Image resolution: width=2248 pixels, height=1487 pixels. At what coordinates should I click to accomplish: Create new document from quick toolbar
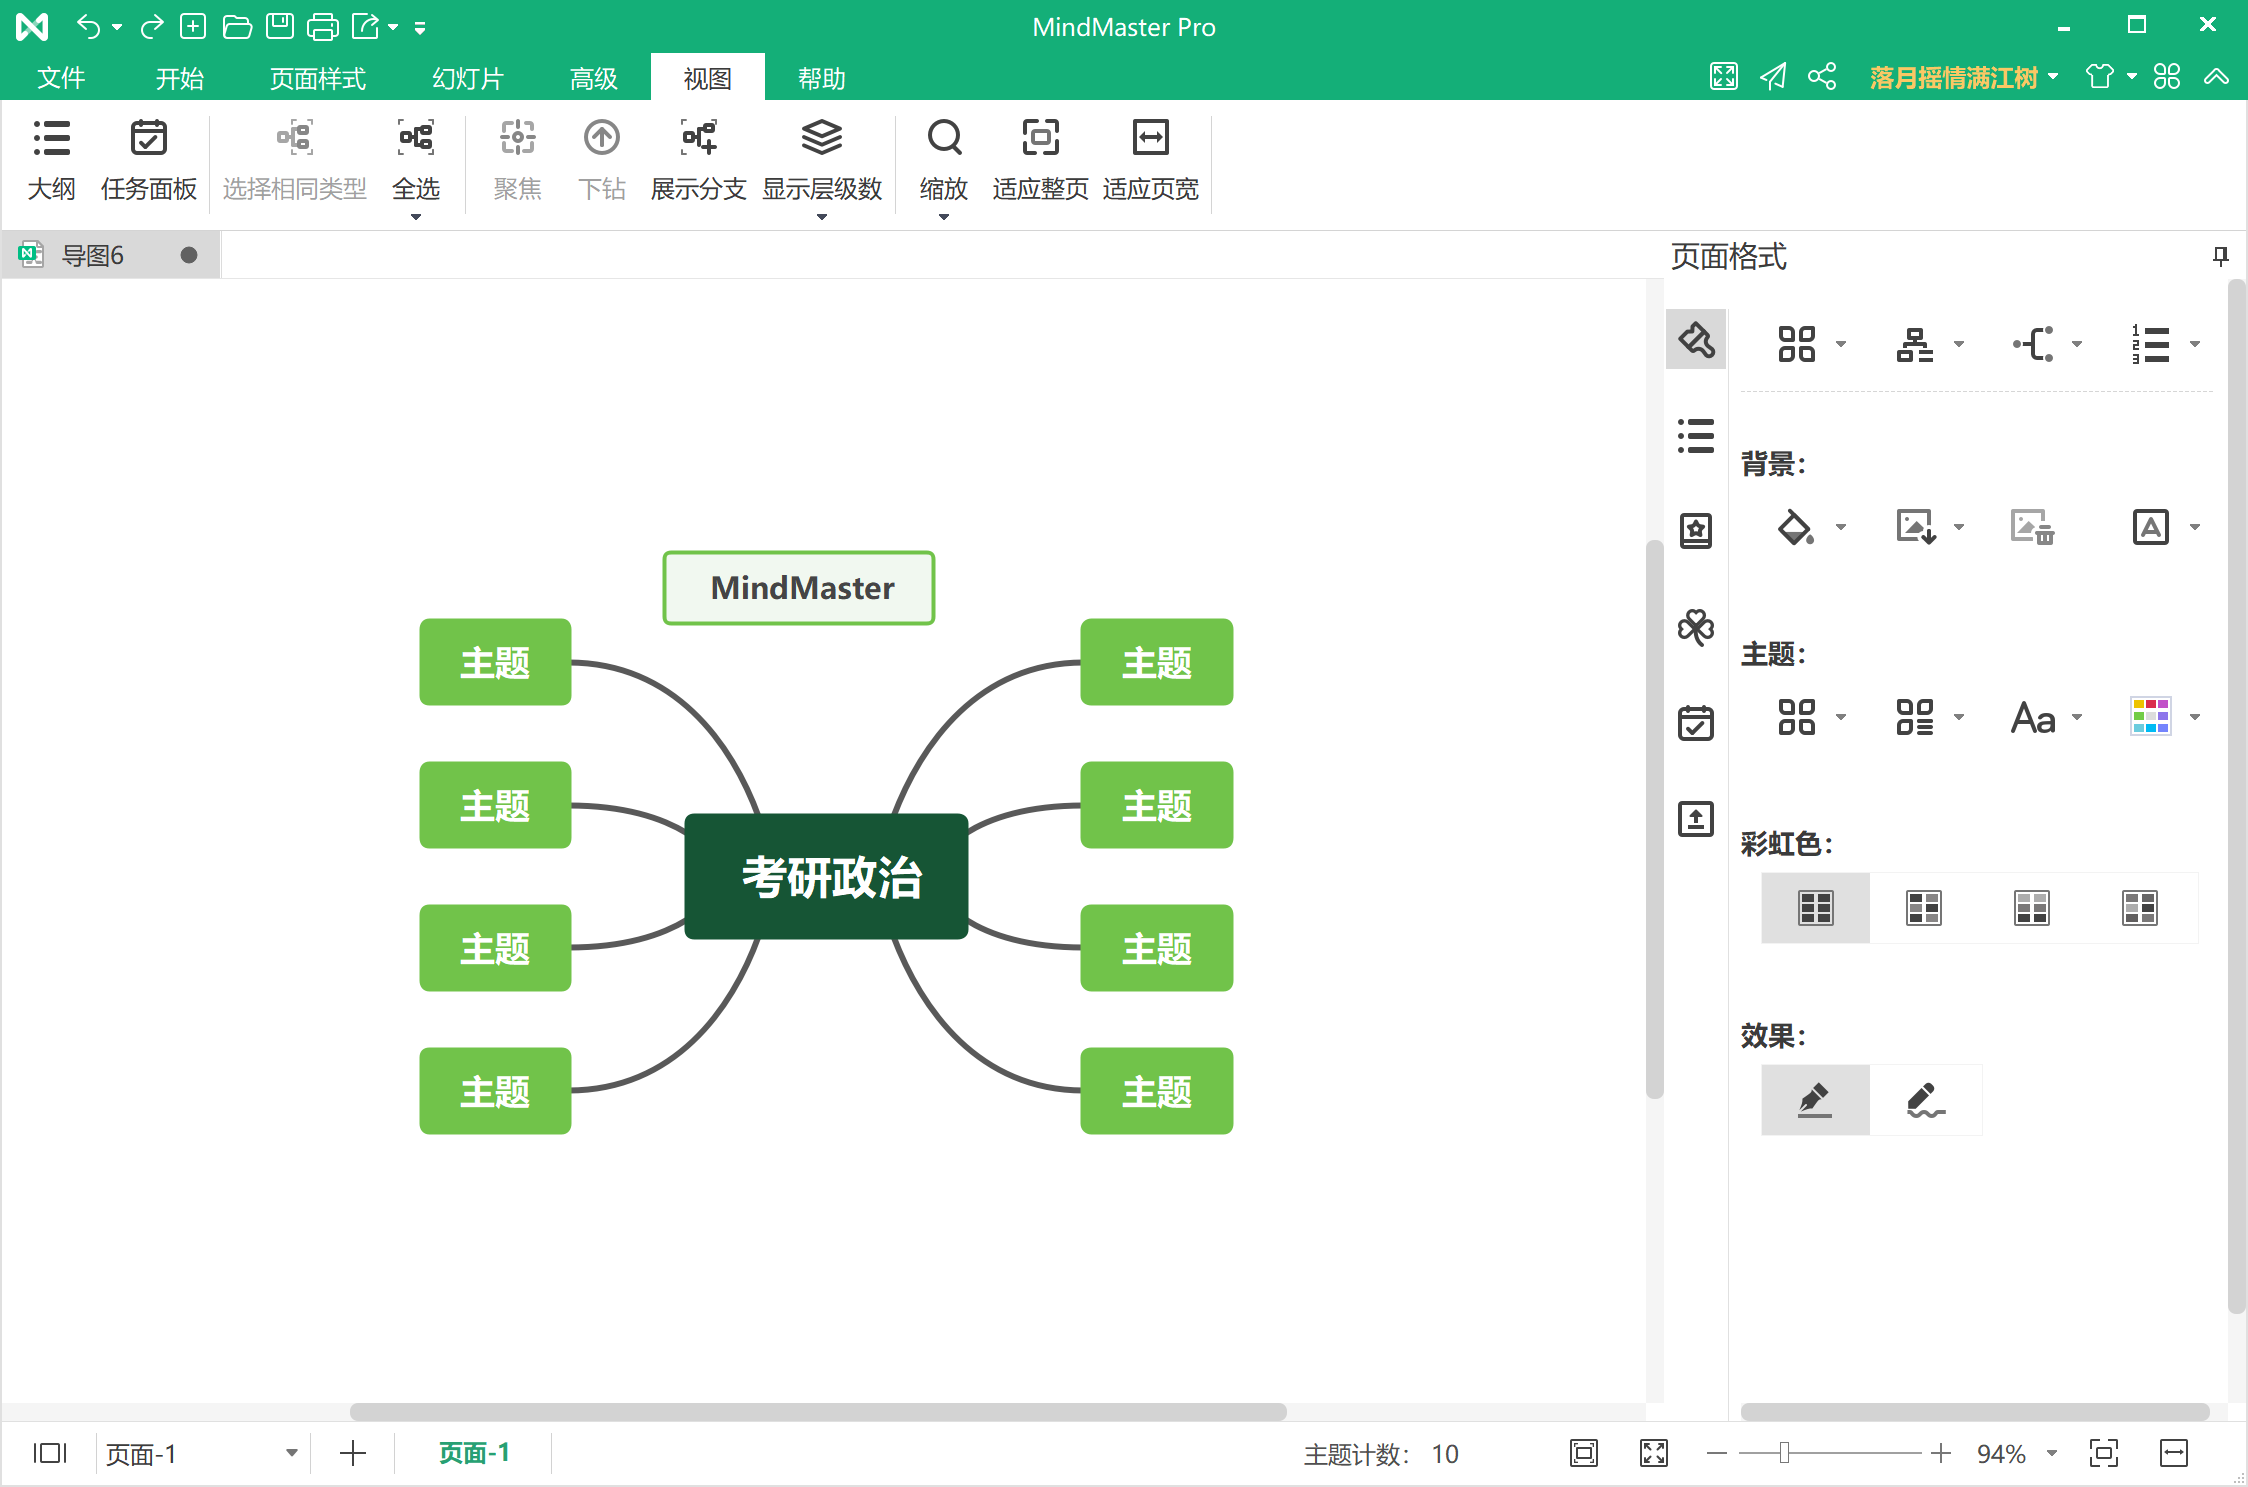(x=193, y=27)
